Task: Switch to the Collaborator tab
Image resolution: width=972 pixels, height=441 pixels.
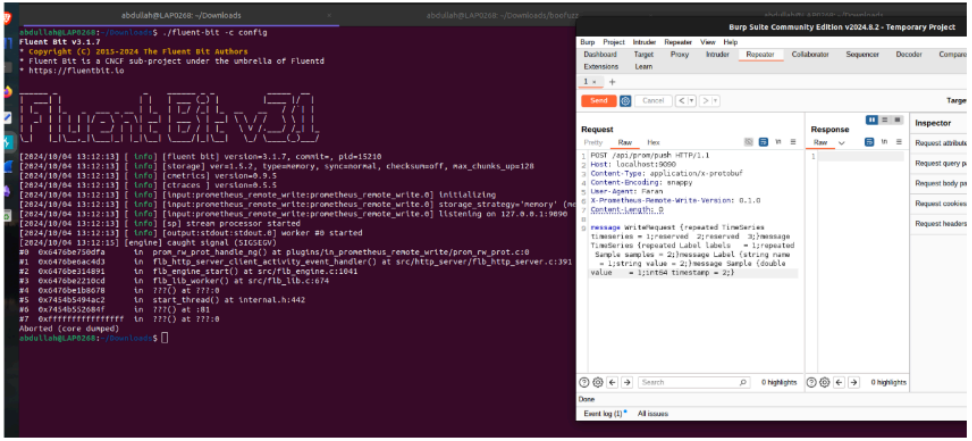Action: point(810,55)
